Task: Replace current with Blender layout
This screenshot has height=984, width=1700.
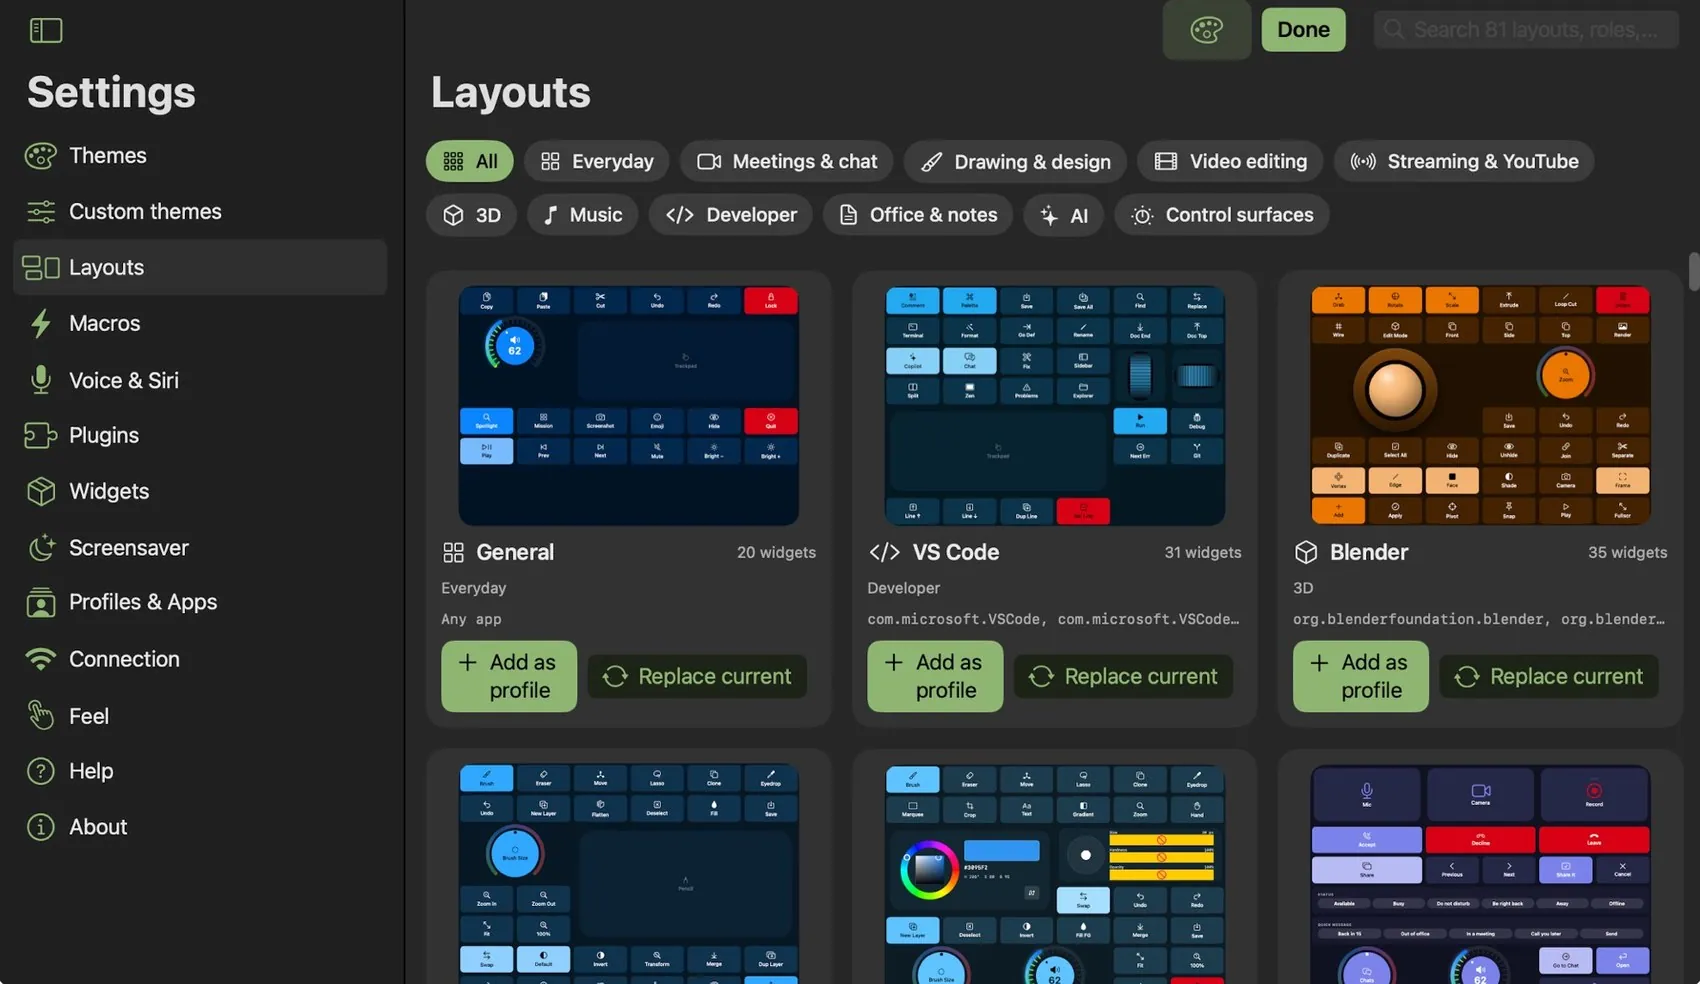Action: 1549,676
